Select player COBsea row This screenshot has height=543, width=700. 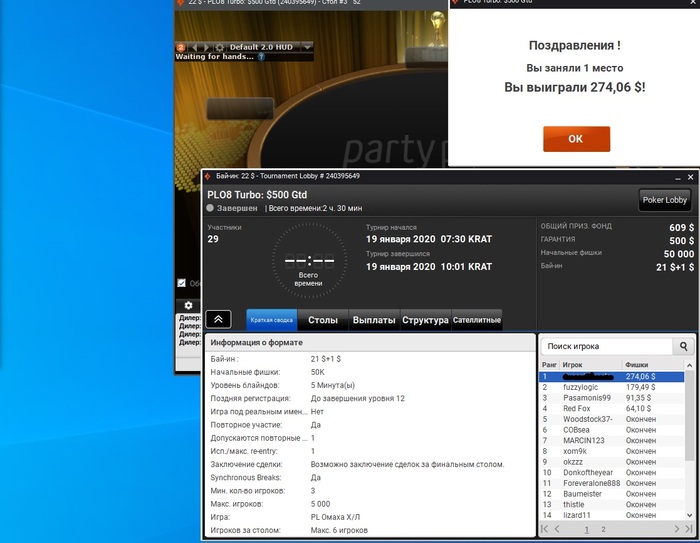612,430
